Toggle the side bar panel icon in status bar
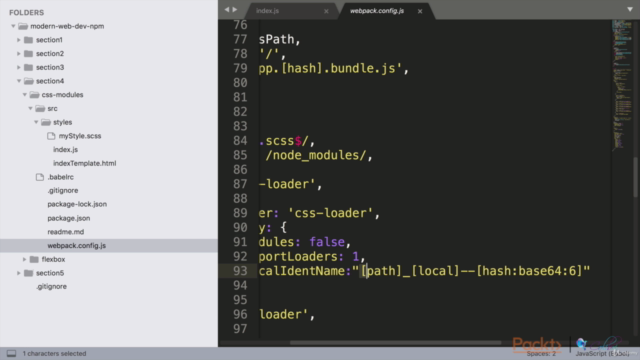This screenshot has height=360, width=640. (11, 353)
